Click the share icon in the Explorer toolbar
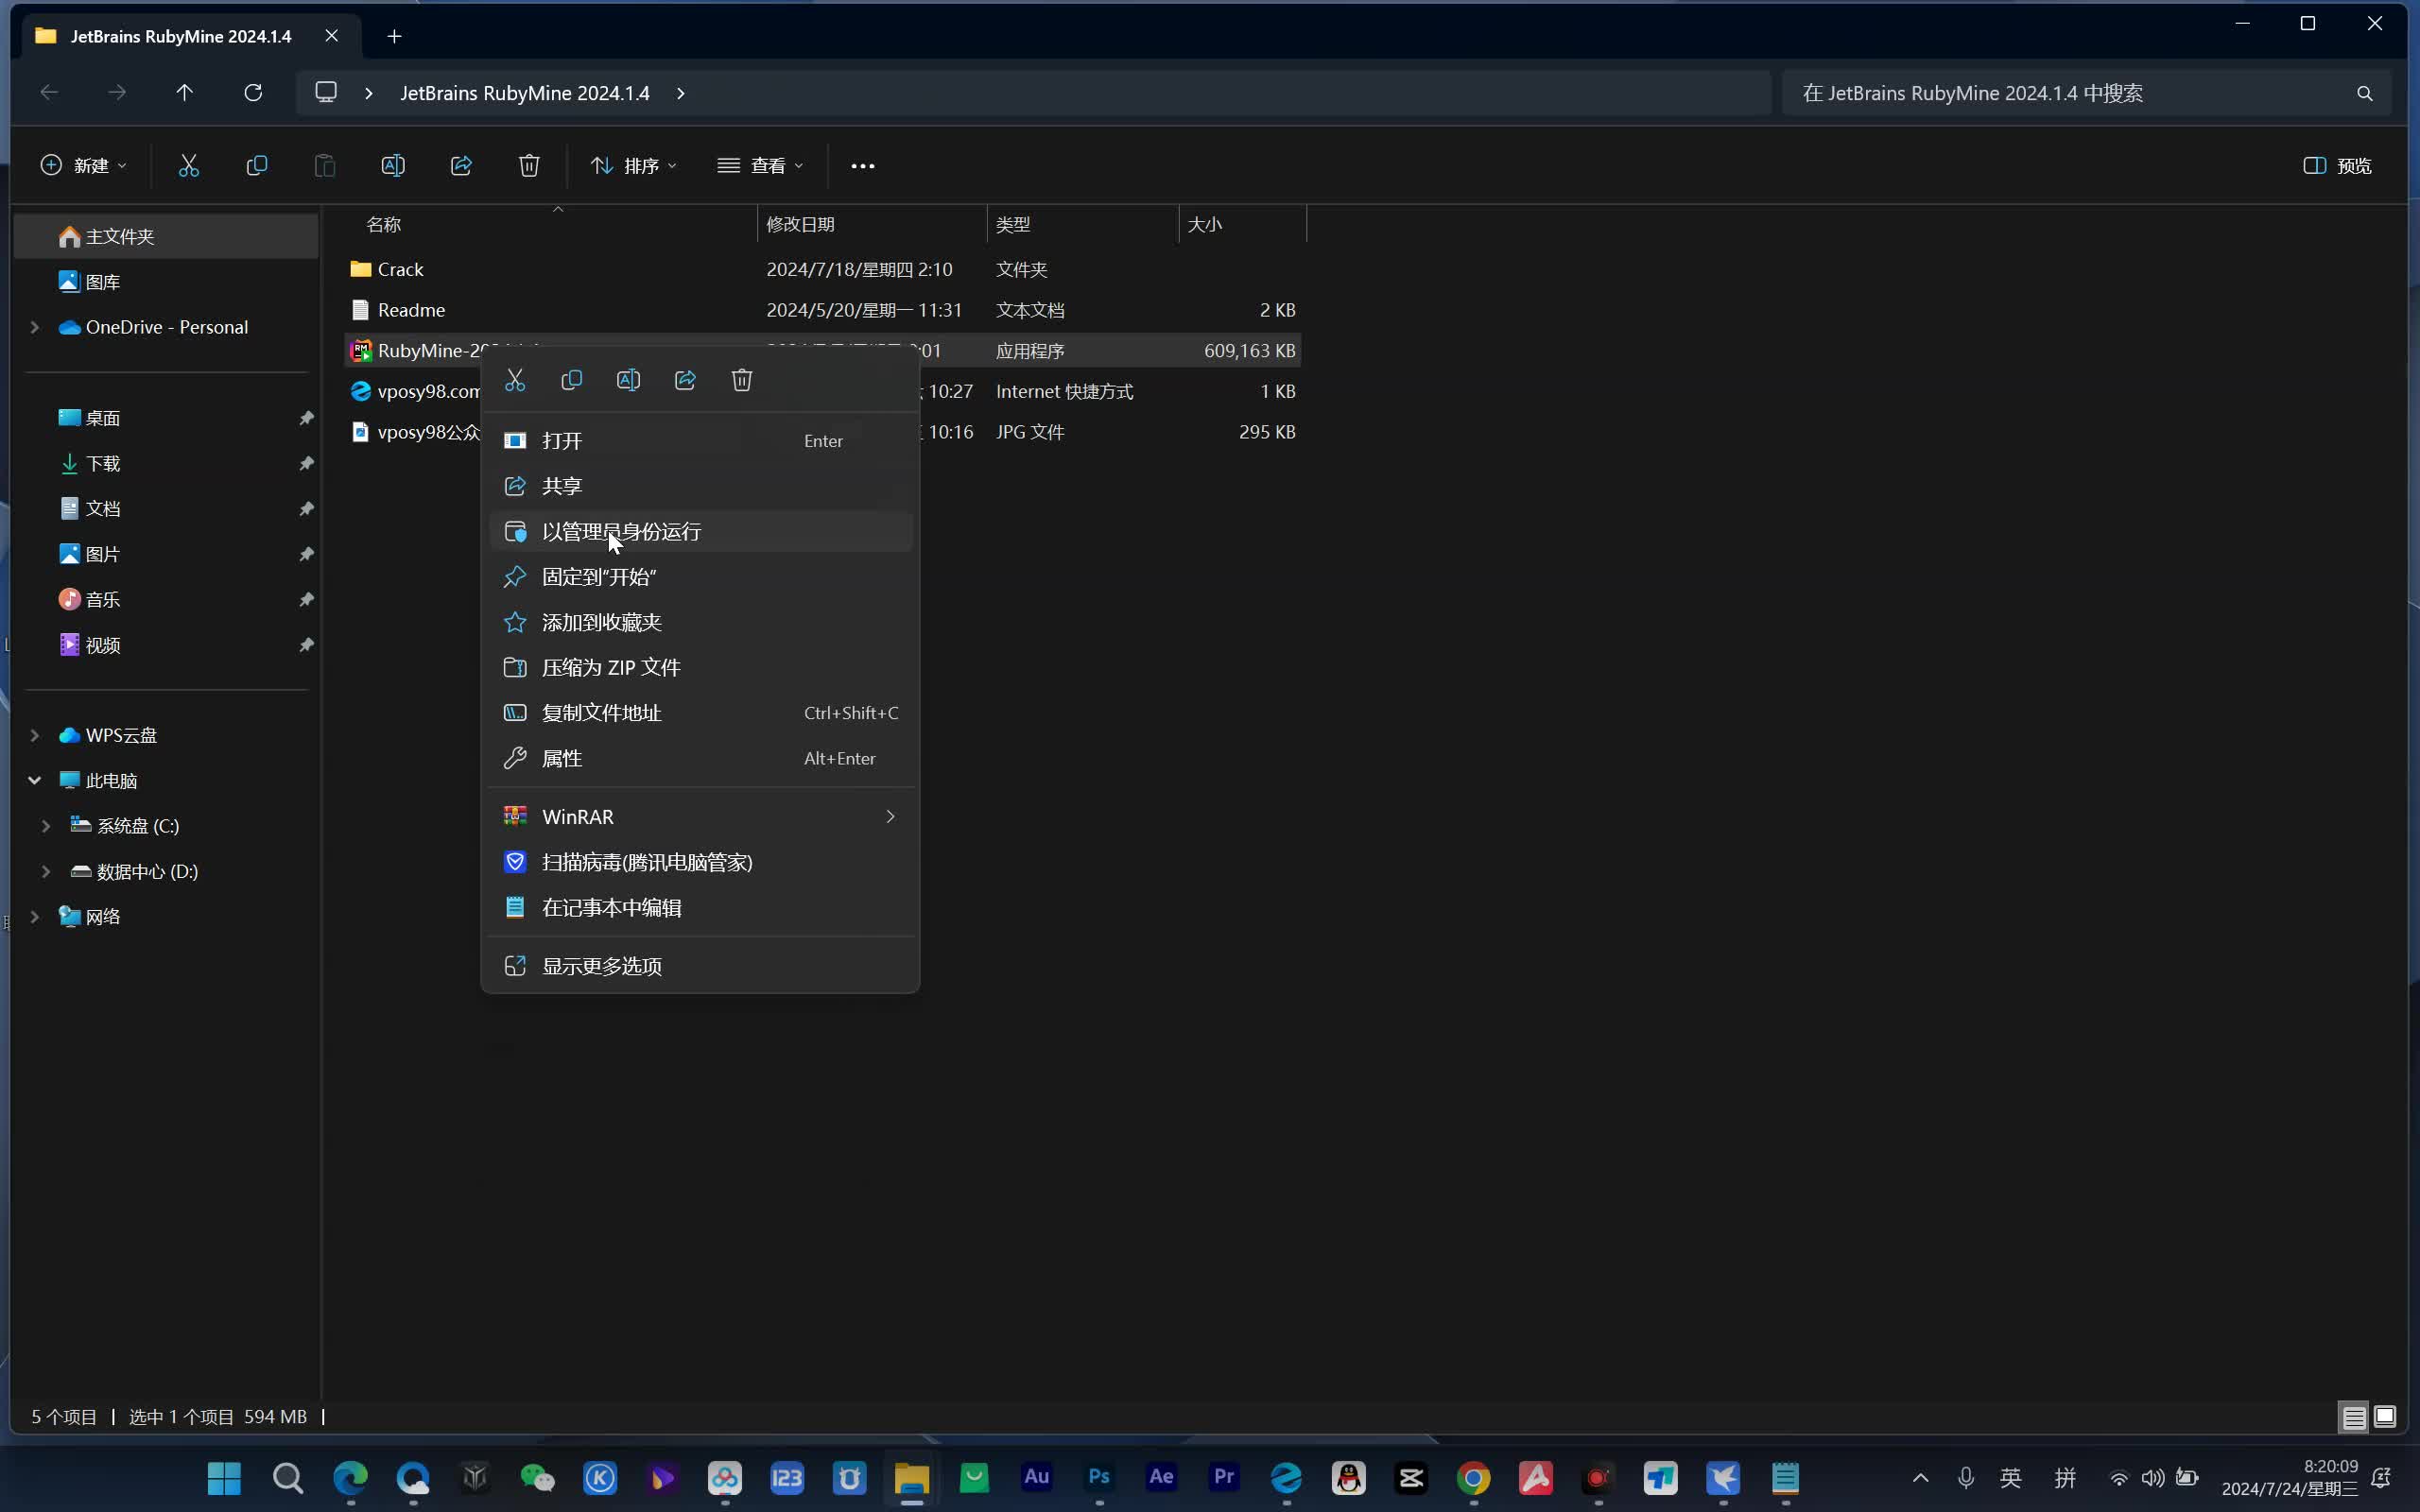The image size is (2420, 1512). click(461, 166)
